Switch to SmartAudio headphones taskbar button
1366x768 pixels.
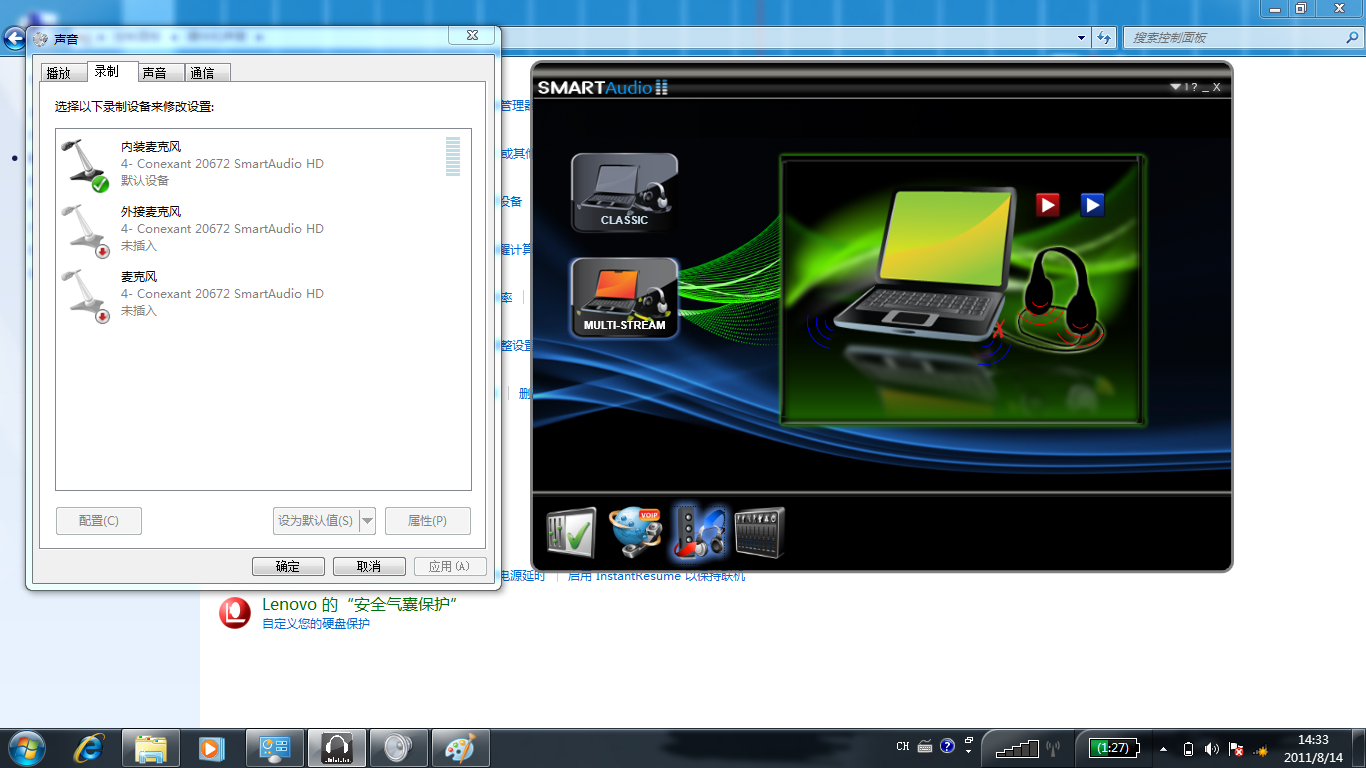[x=337, y=748]
